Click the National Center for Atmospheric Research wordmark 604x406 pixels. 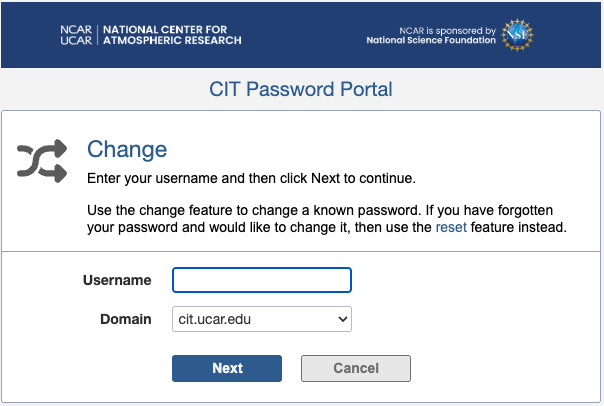point(172,35)
